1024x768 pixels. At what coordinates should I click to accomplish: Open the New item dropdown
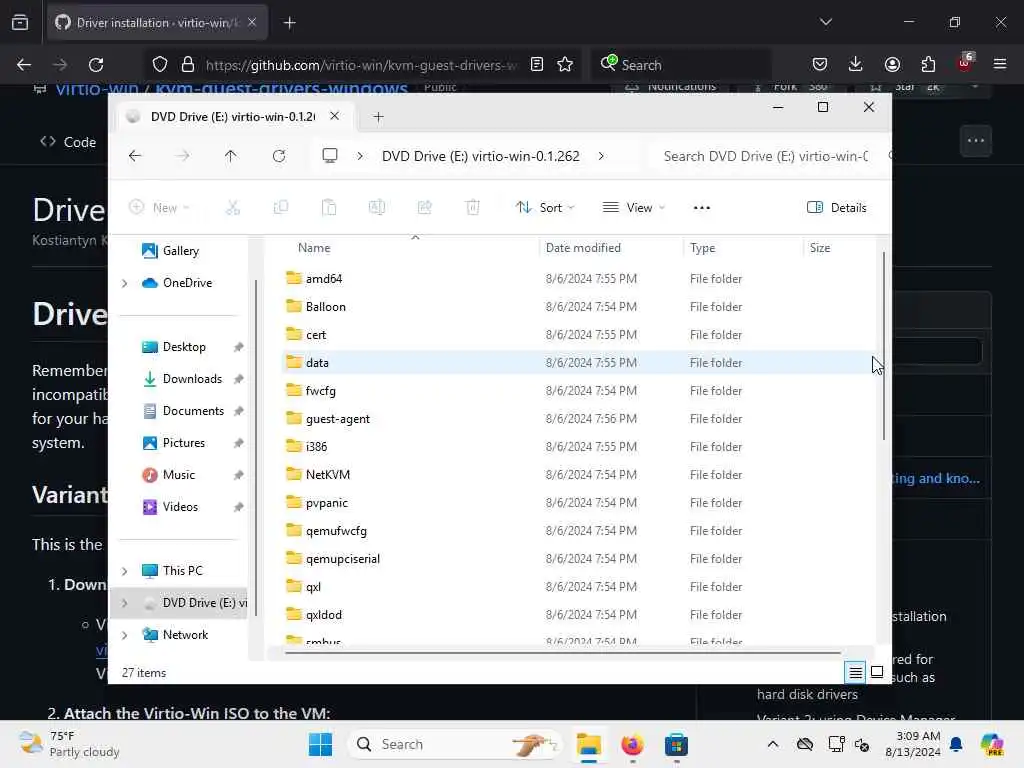(x=159, y=208)
